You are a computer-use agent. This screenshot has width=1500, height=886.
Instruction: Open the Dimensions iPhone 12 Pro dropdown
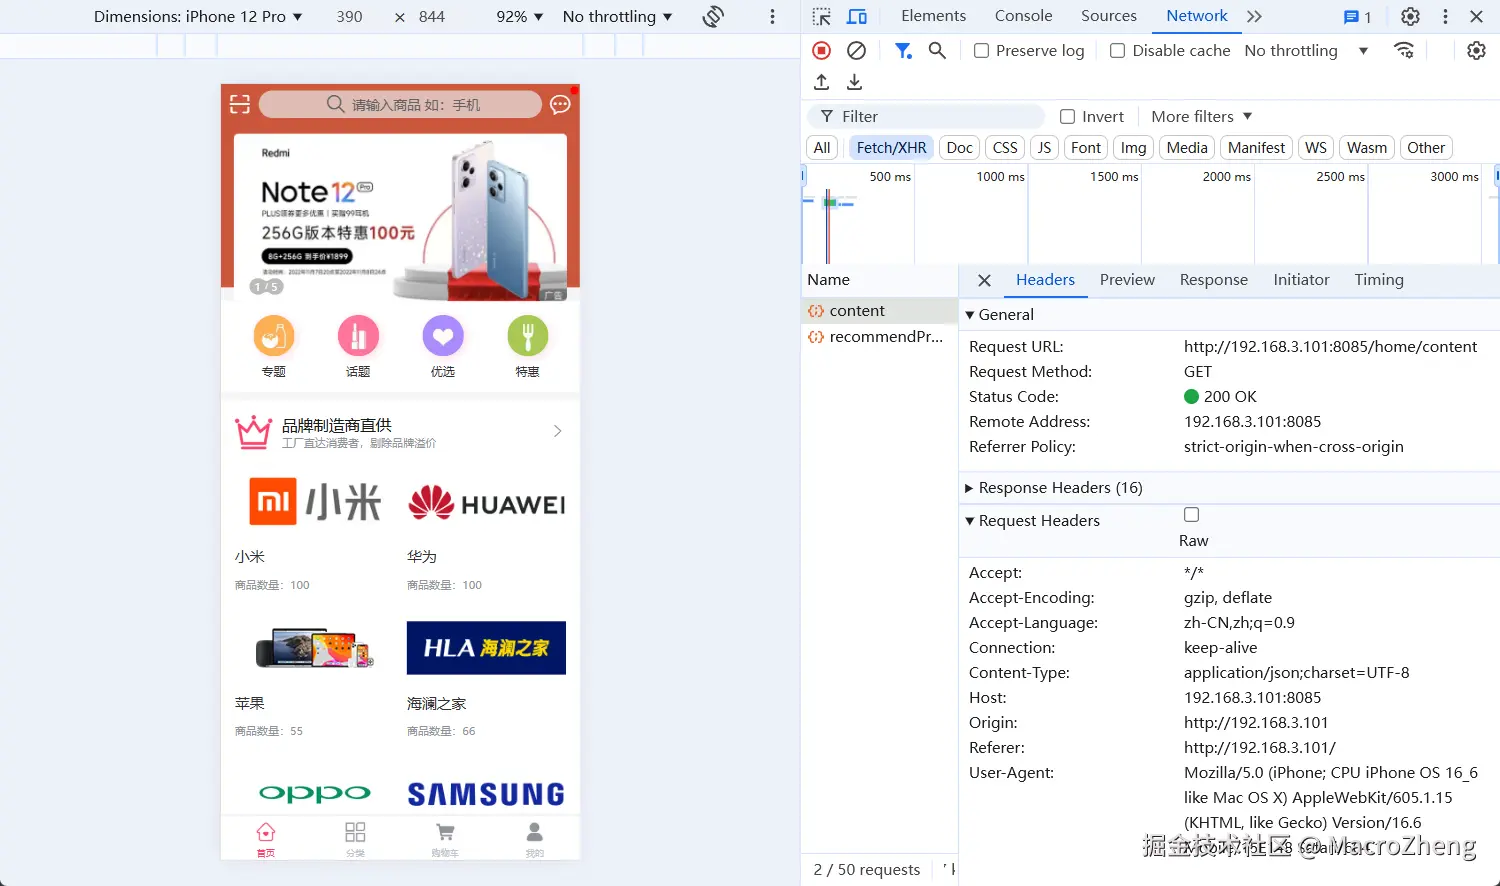(198, 17)
